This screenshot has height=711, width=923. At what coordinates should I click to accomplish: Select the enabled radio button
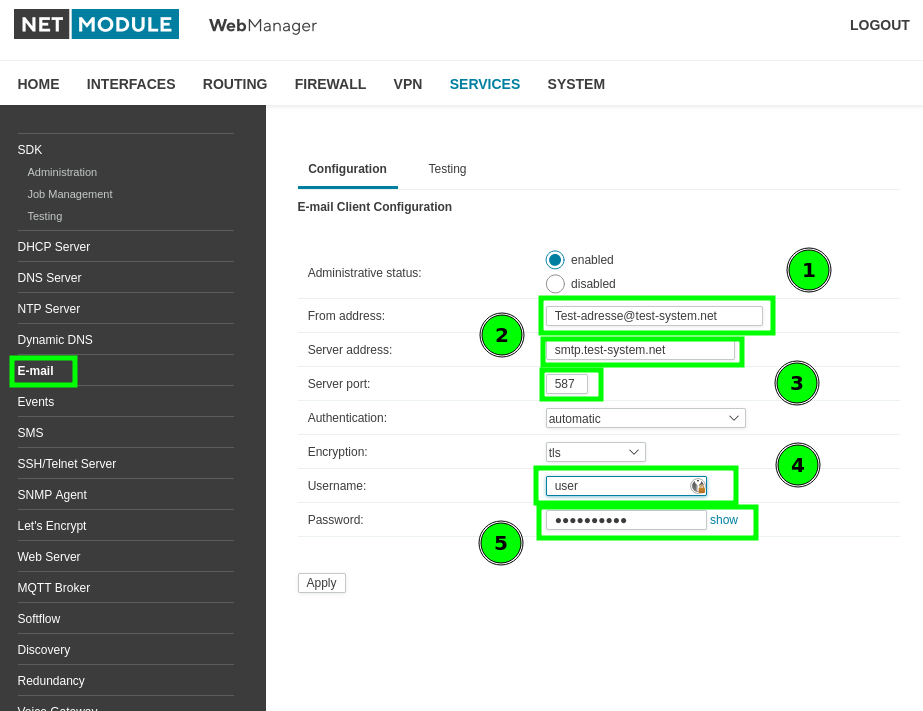click(555, 259)
